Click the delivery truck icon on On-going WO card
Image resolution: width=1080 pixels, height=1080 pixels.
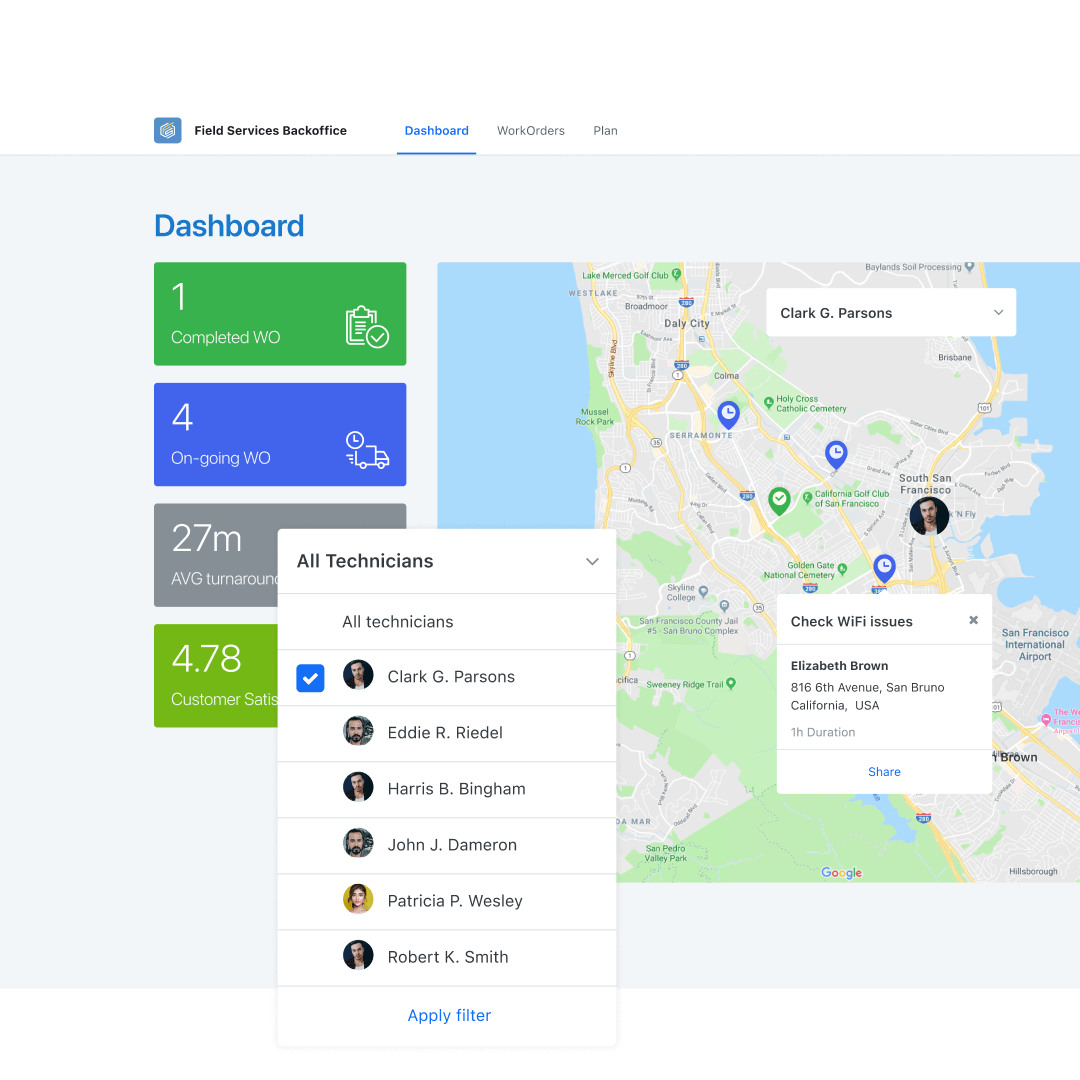tap(369, 451)
